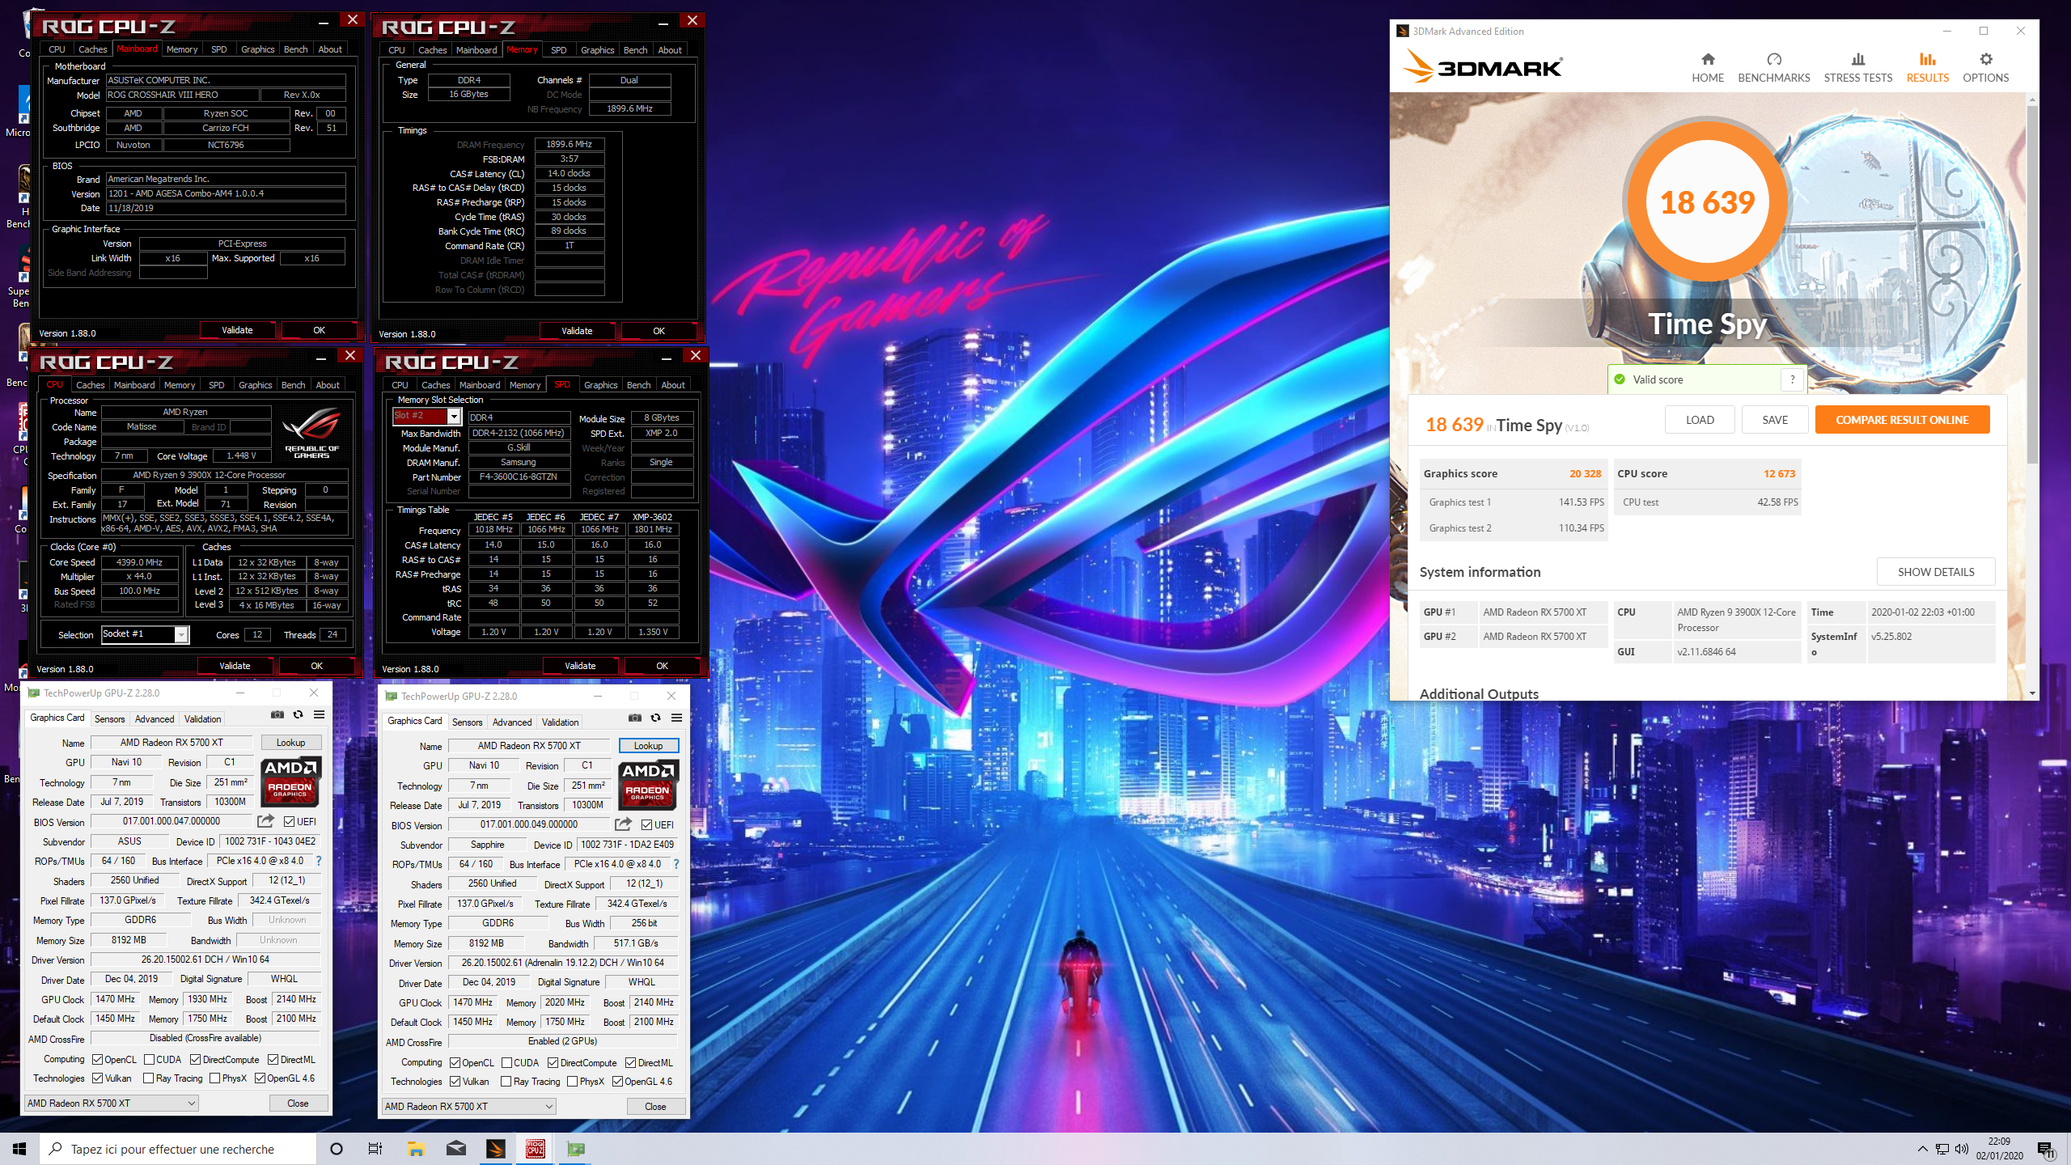Click the Cortana circle on taskbar

(336, 1149)
